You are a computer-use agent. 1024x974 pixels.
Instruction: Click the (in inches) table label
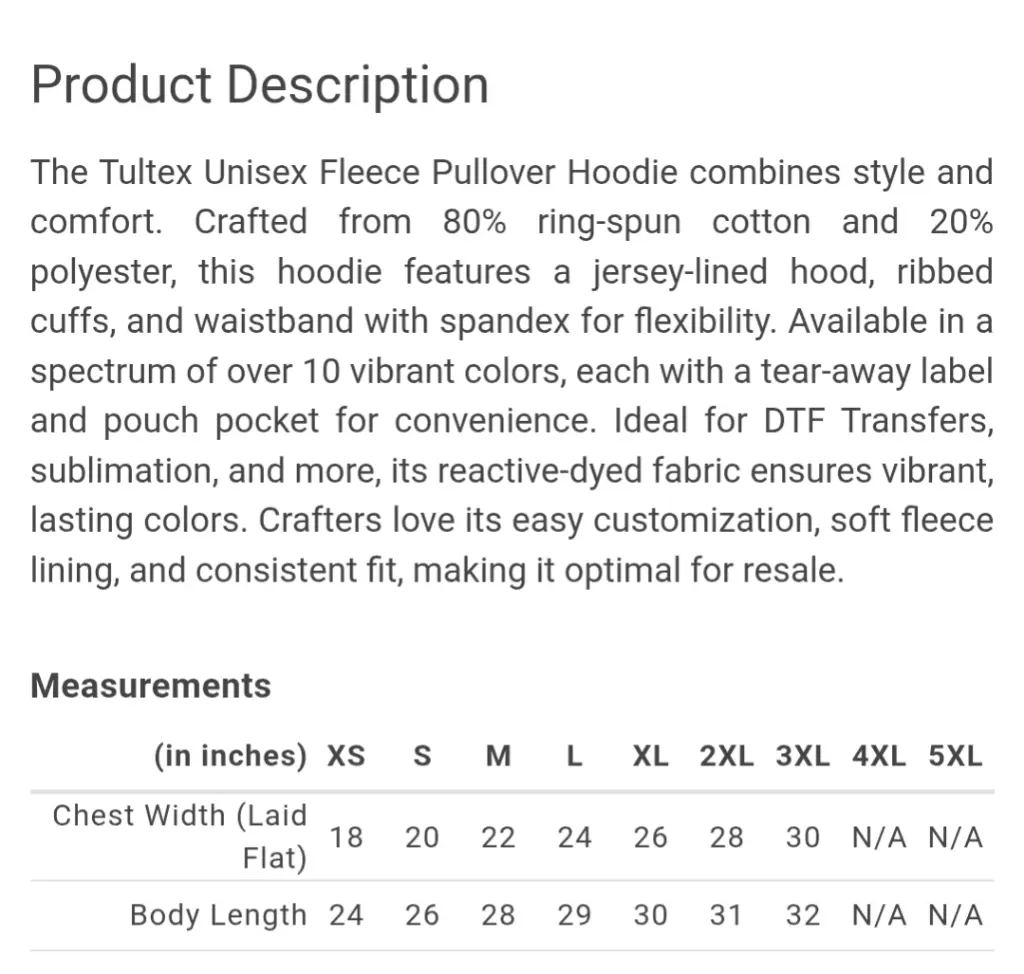(x=231, y=756)
